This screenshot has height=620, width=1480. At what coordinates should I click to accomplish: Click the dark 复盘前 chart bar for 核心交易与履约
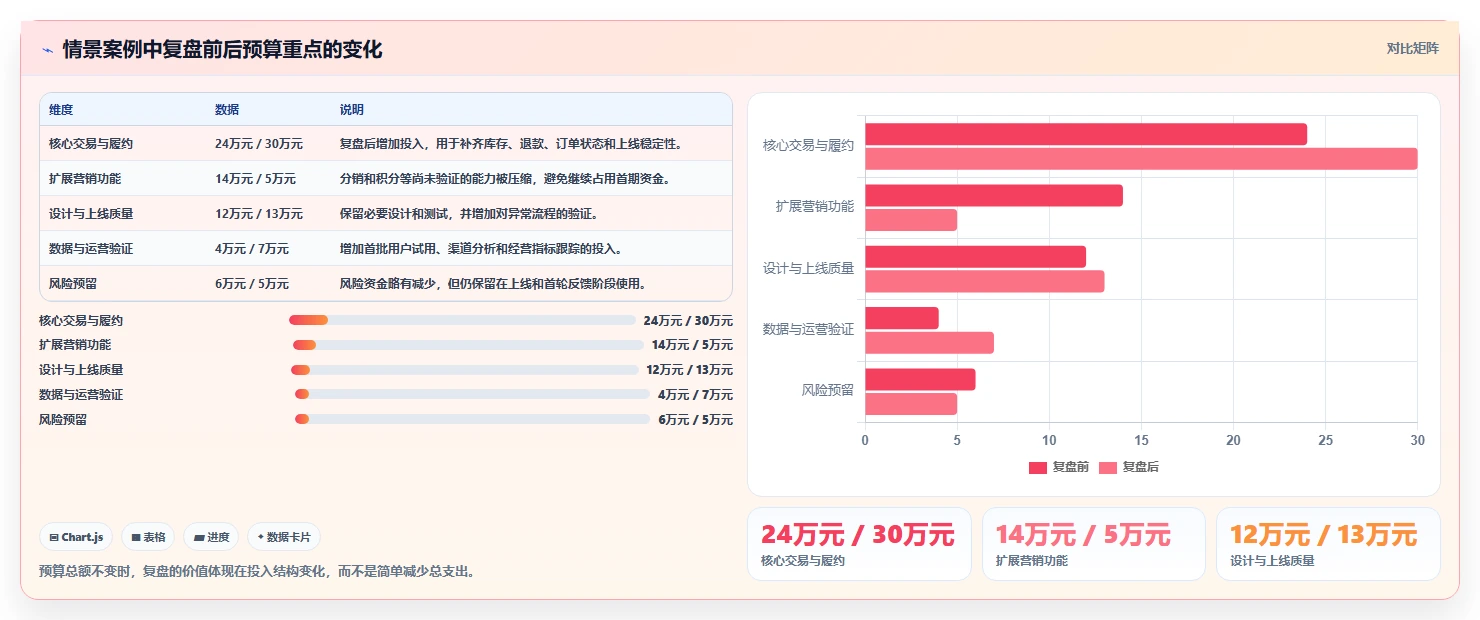click(1086, 134)
